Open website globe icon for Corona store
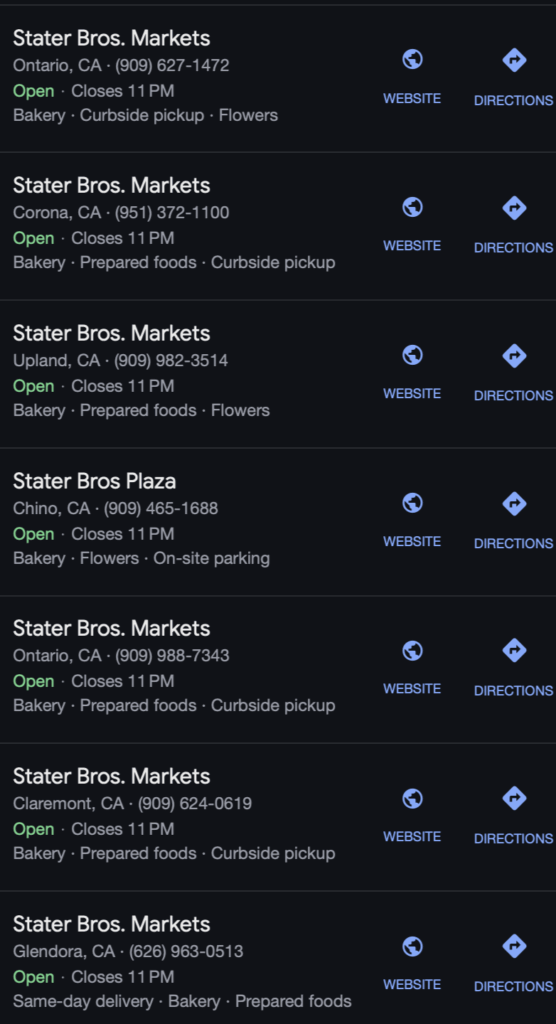The width and height of the screenshot is (556, 1024). [x=412, y=207]
